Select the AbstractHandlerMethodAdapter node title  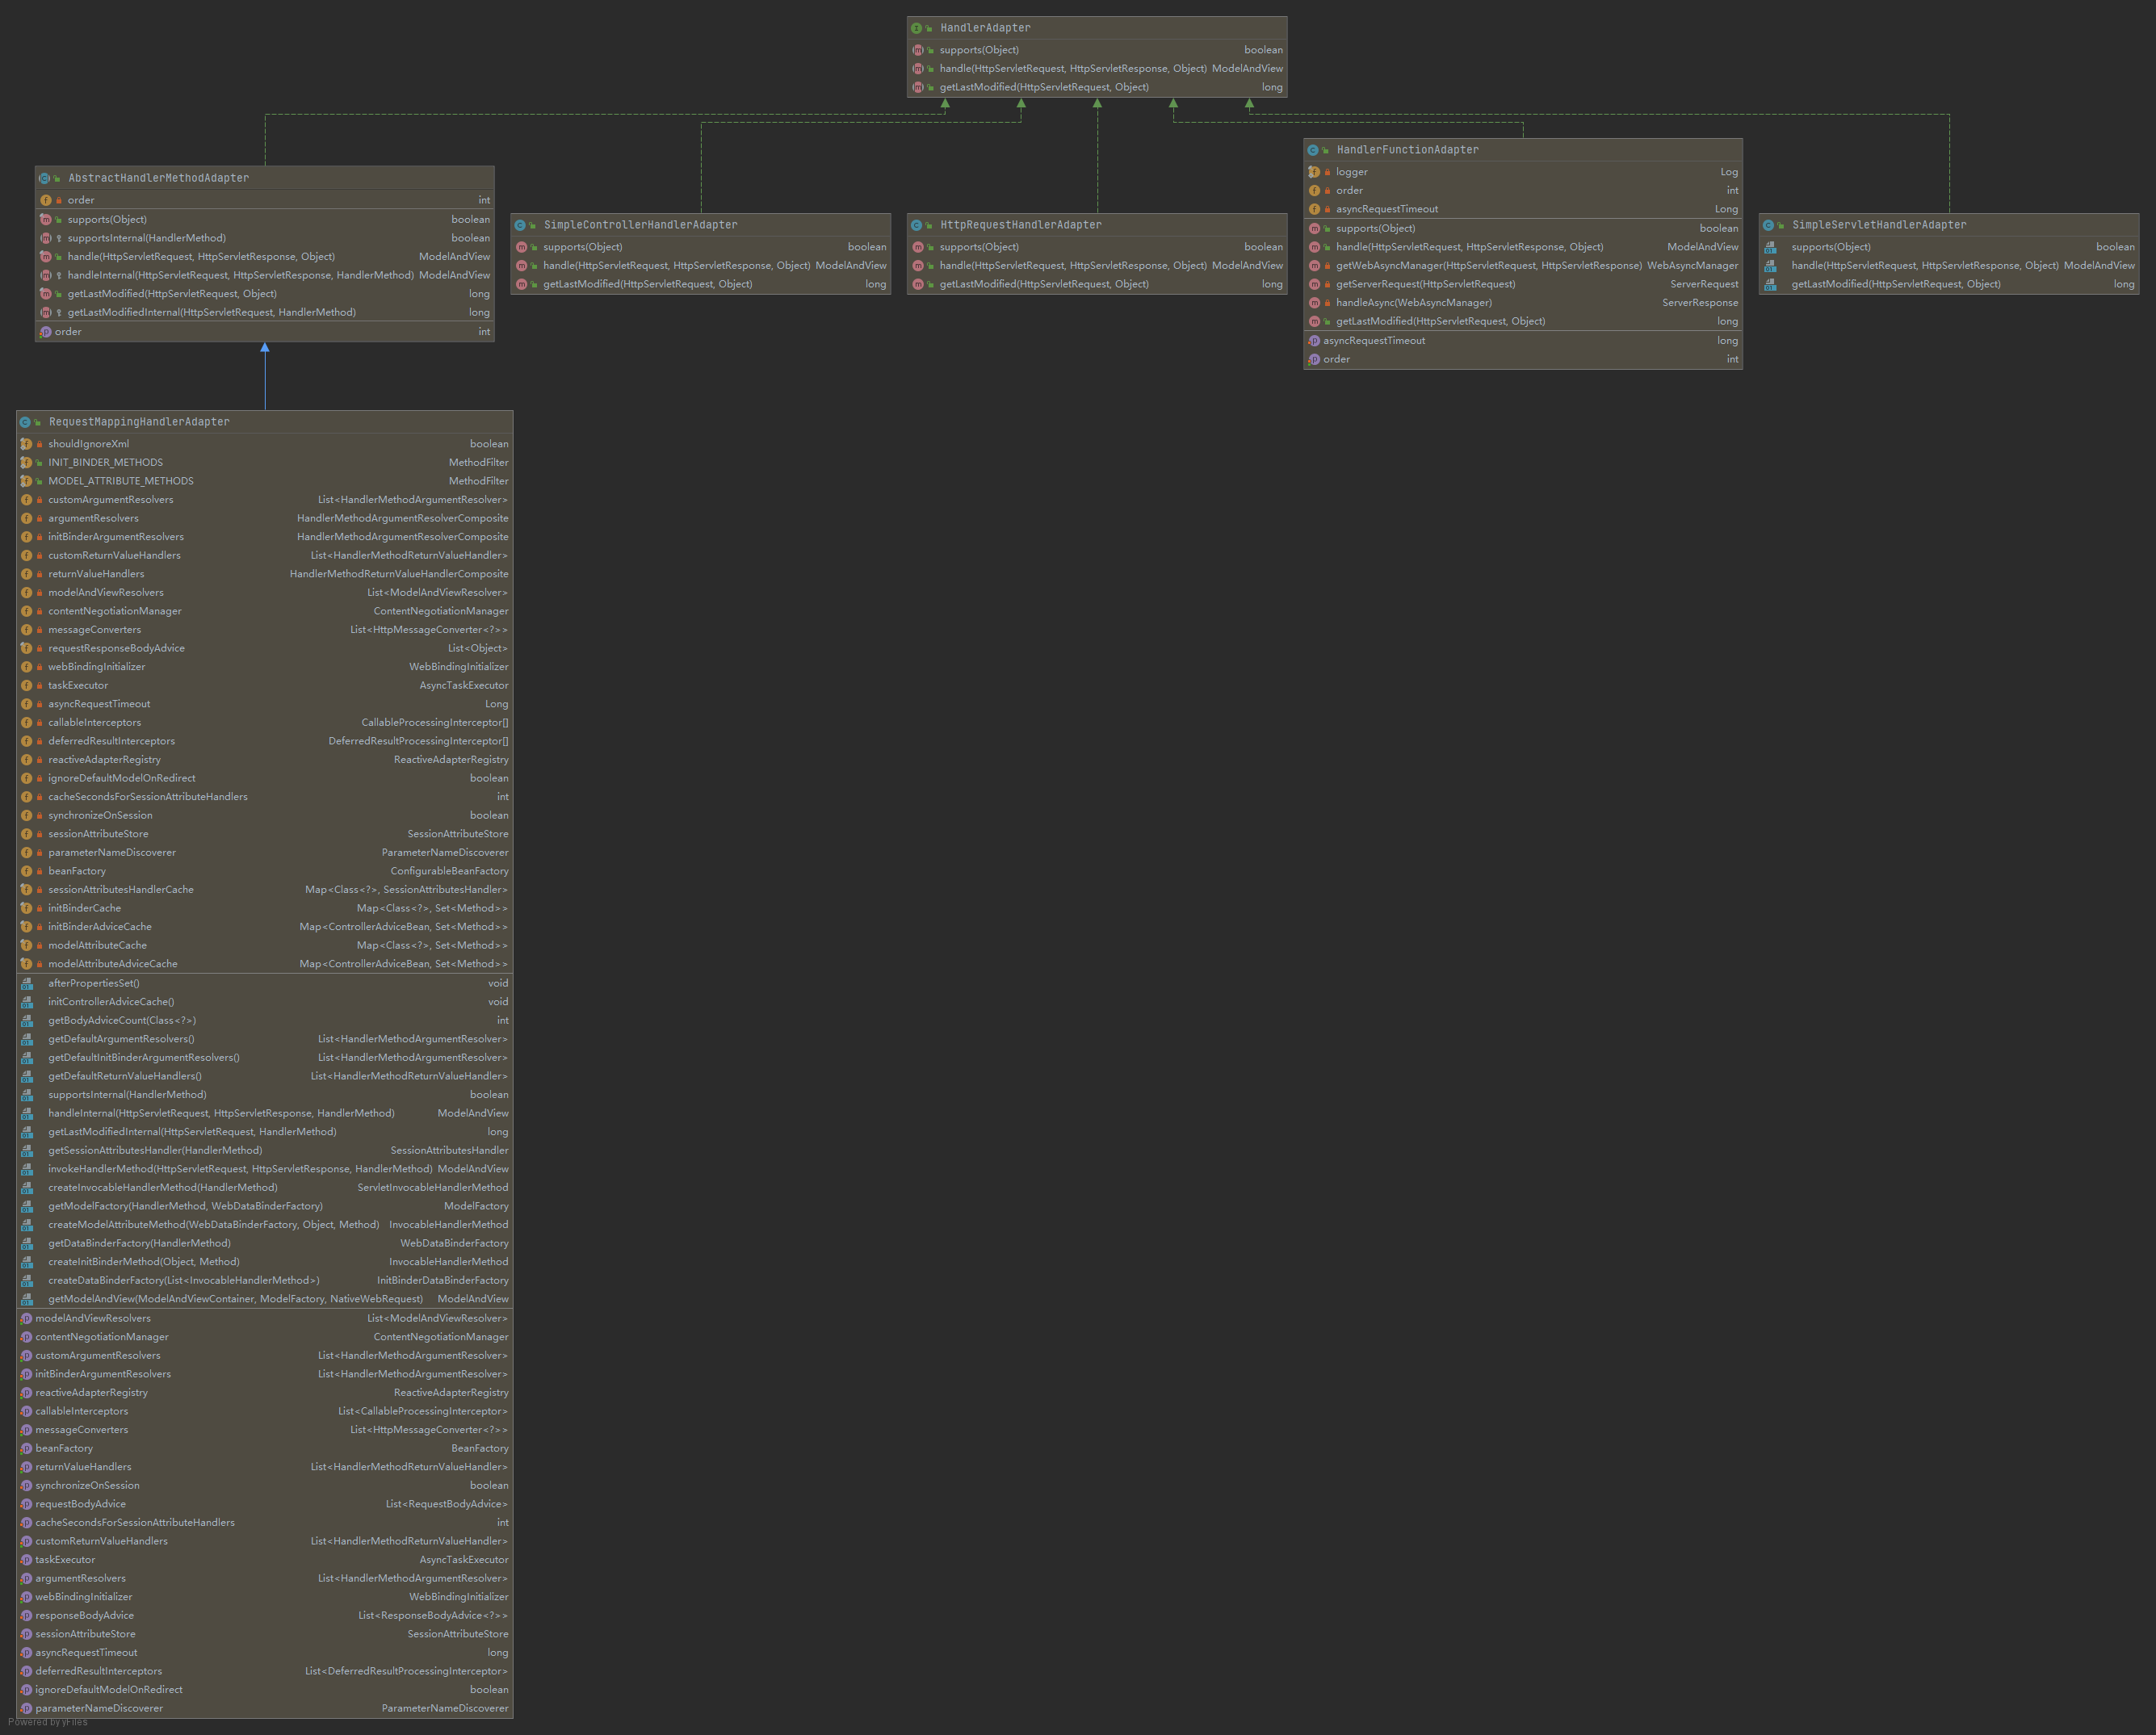(159, 178)
